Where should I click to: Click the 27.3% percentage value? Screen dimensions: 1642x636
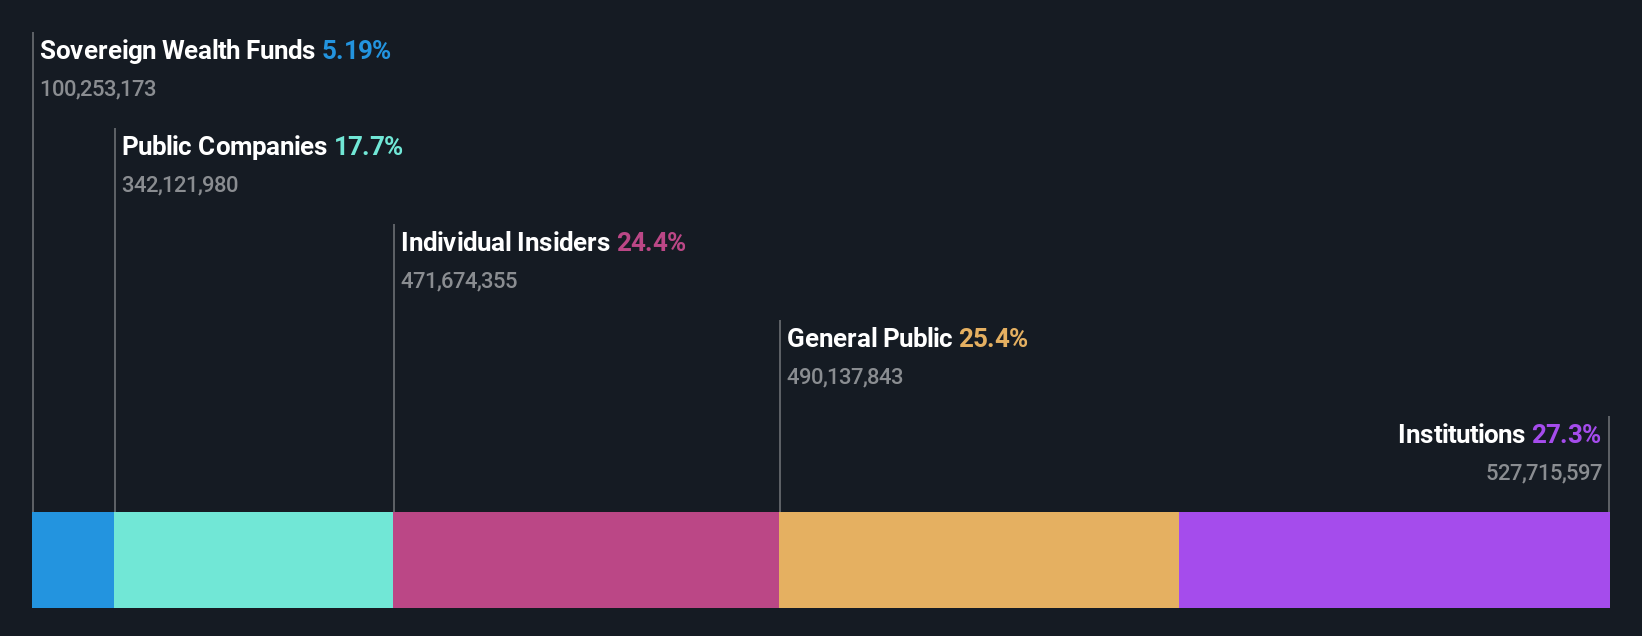click(x=1566, y=434)
